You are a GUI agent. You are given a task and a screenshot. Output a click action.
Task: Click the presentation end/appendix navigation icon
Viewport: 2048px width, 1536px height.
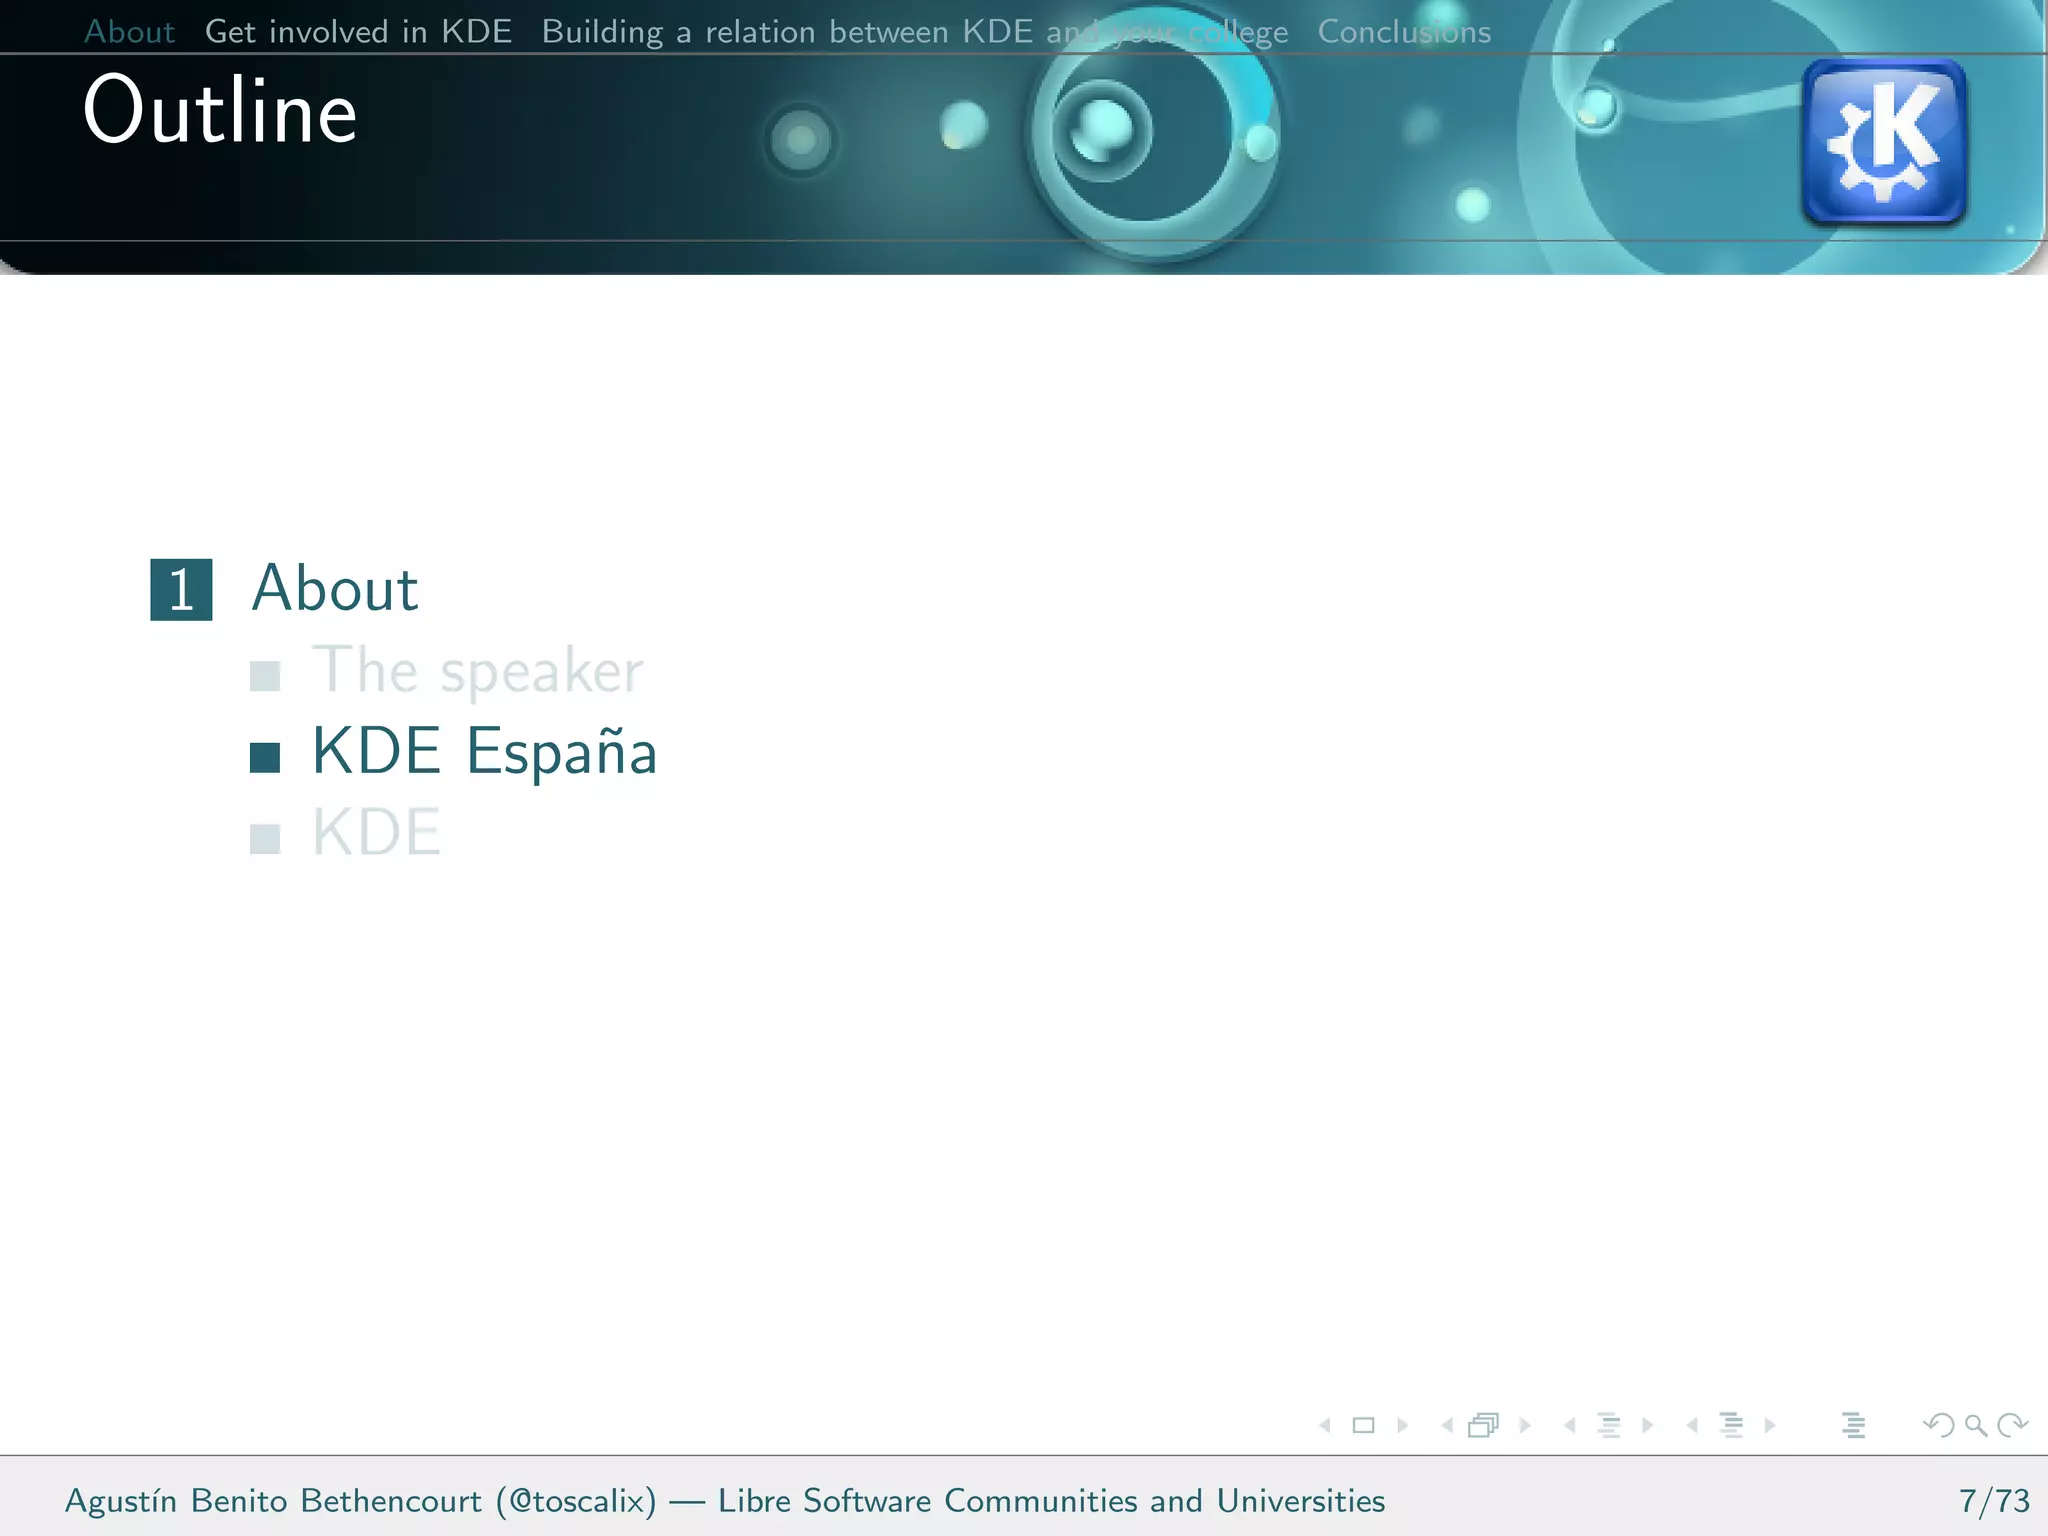(1853, 1425)
